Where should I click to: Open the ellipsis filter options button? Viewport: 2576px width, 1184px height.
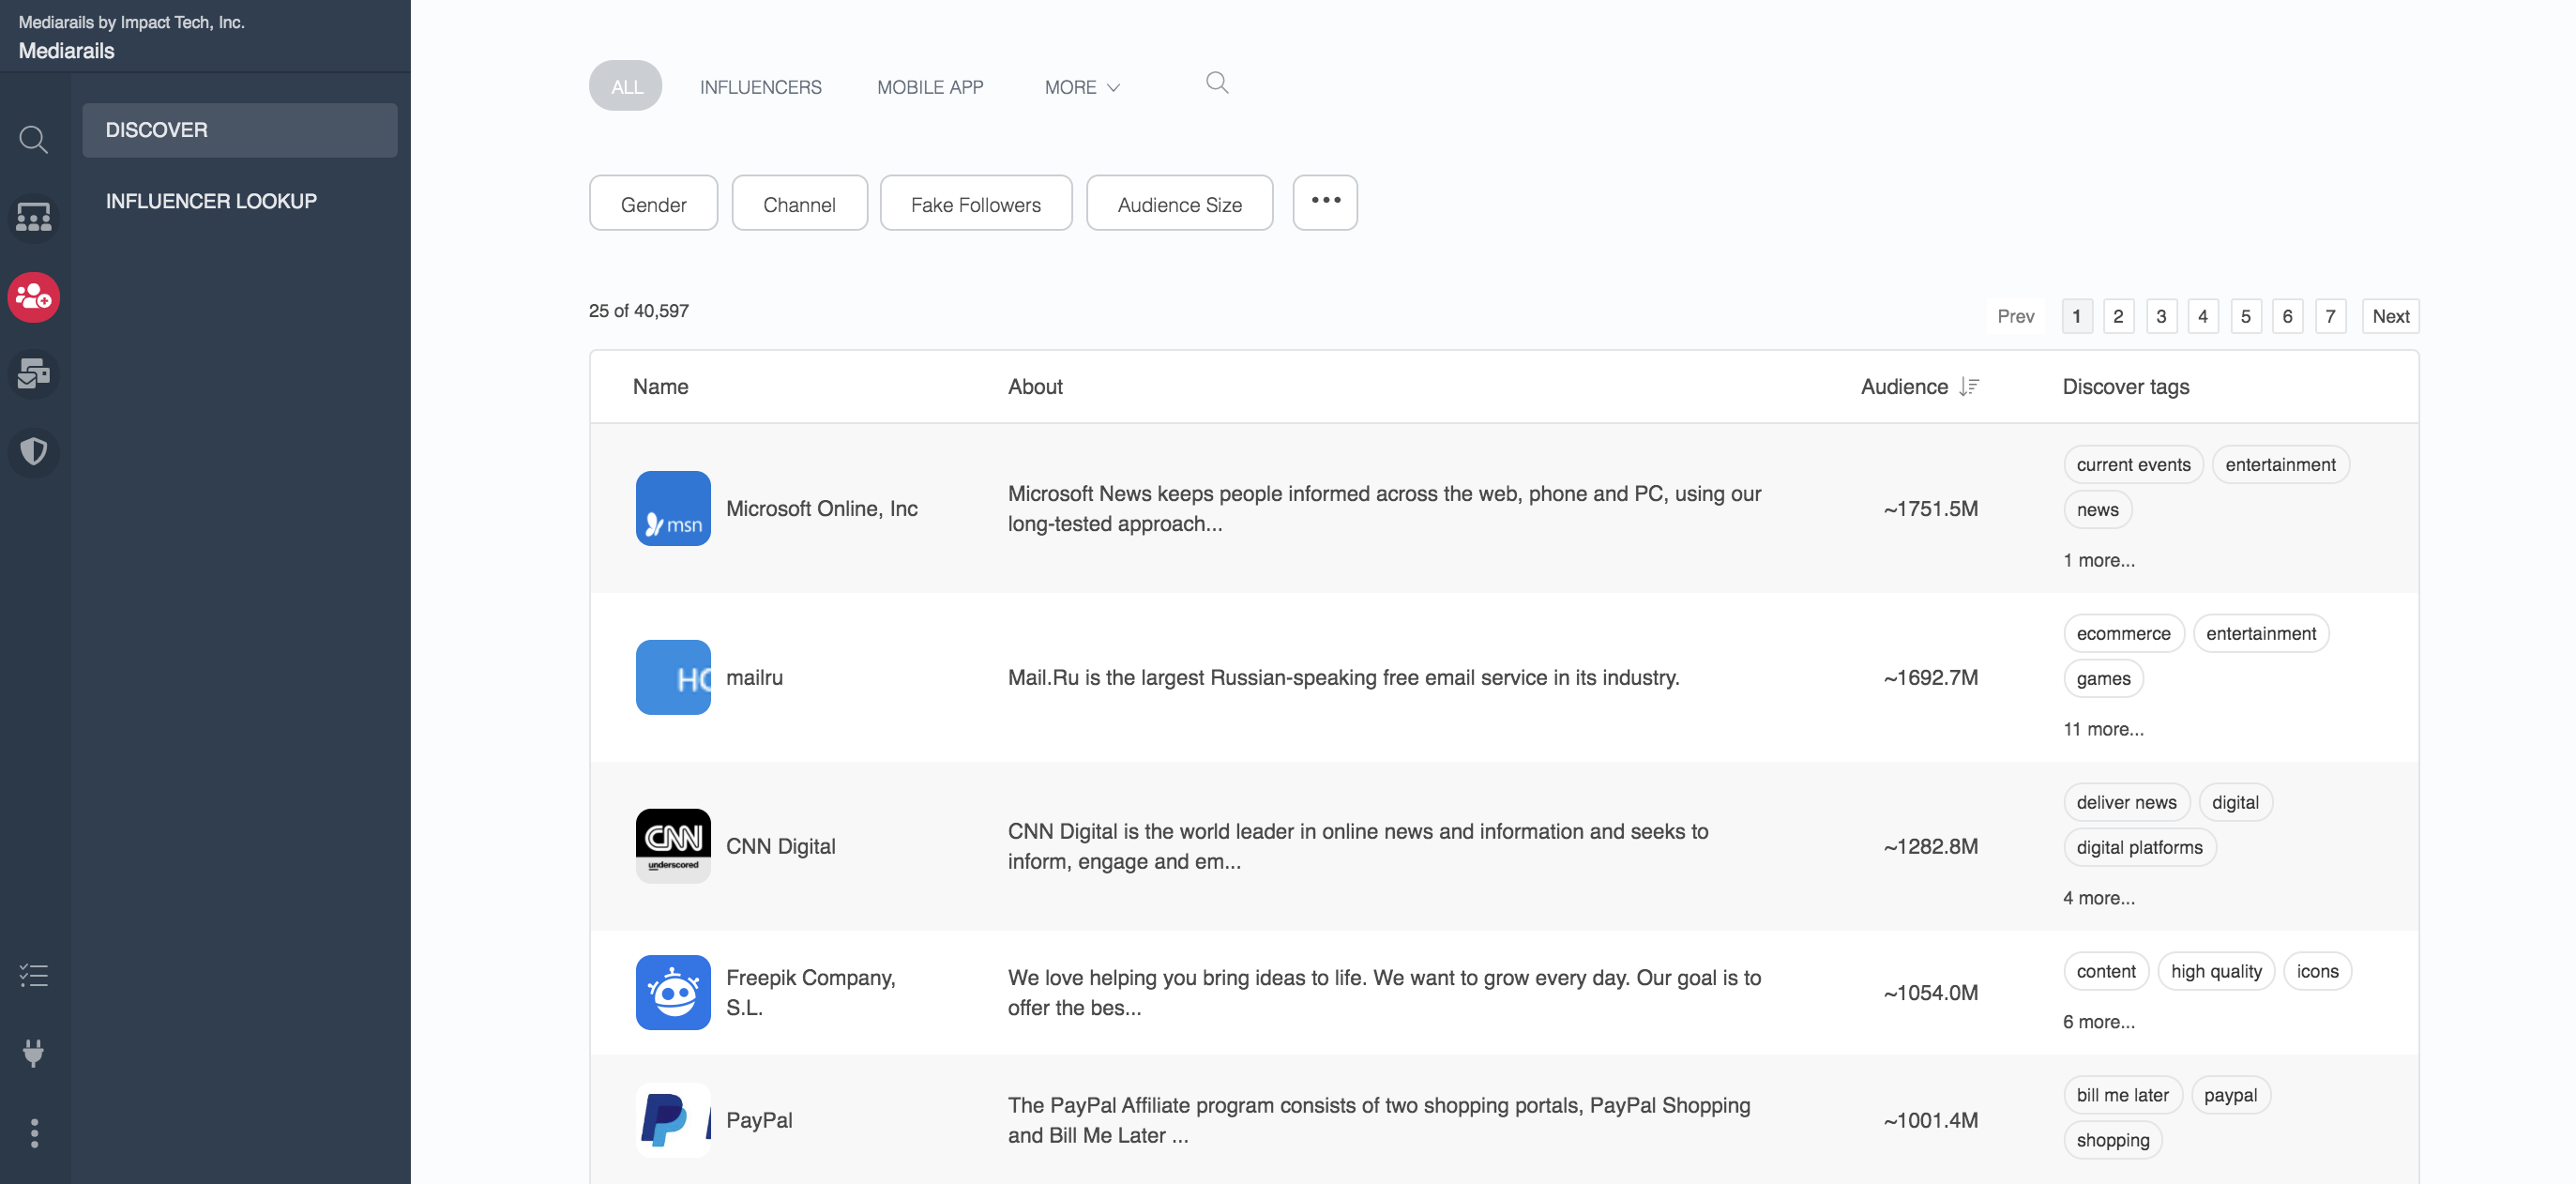tap(1324, 202)
